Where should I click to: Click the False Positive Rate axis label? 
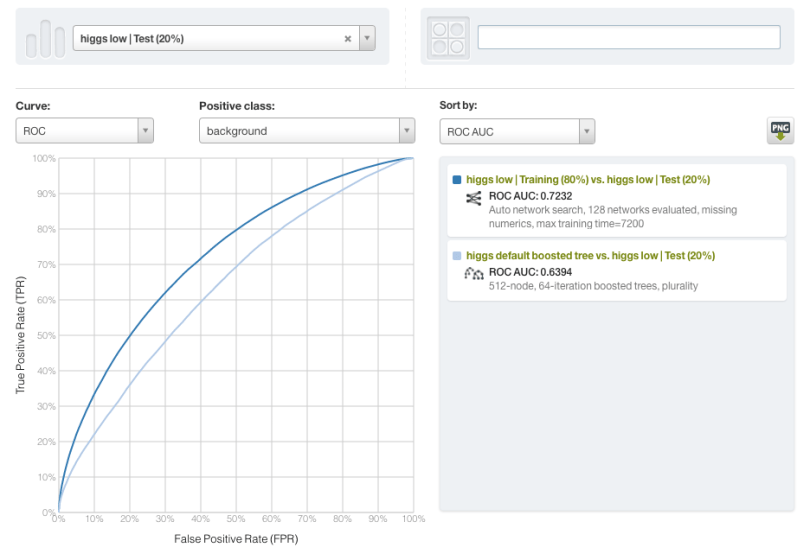tap(235, 539)
